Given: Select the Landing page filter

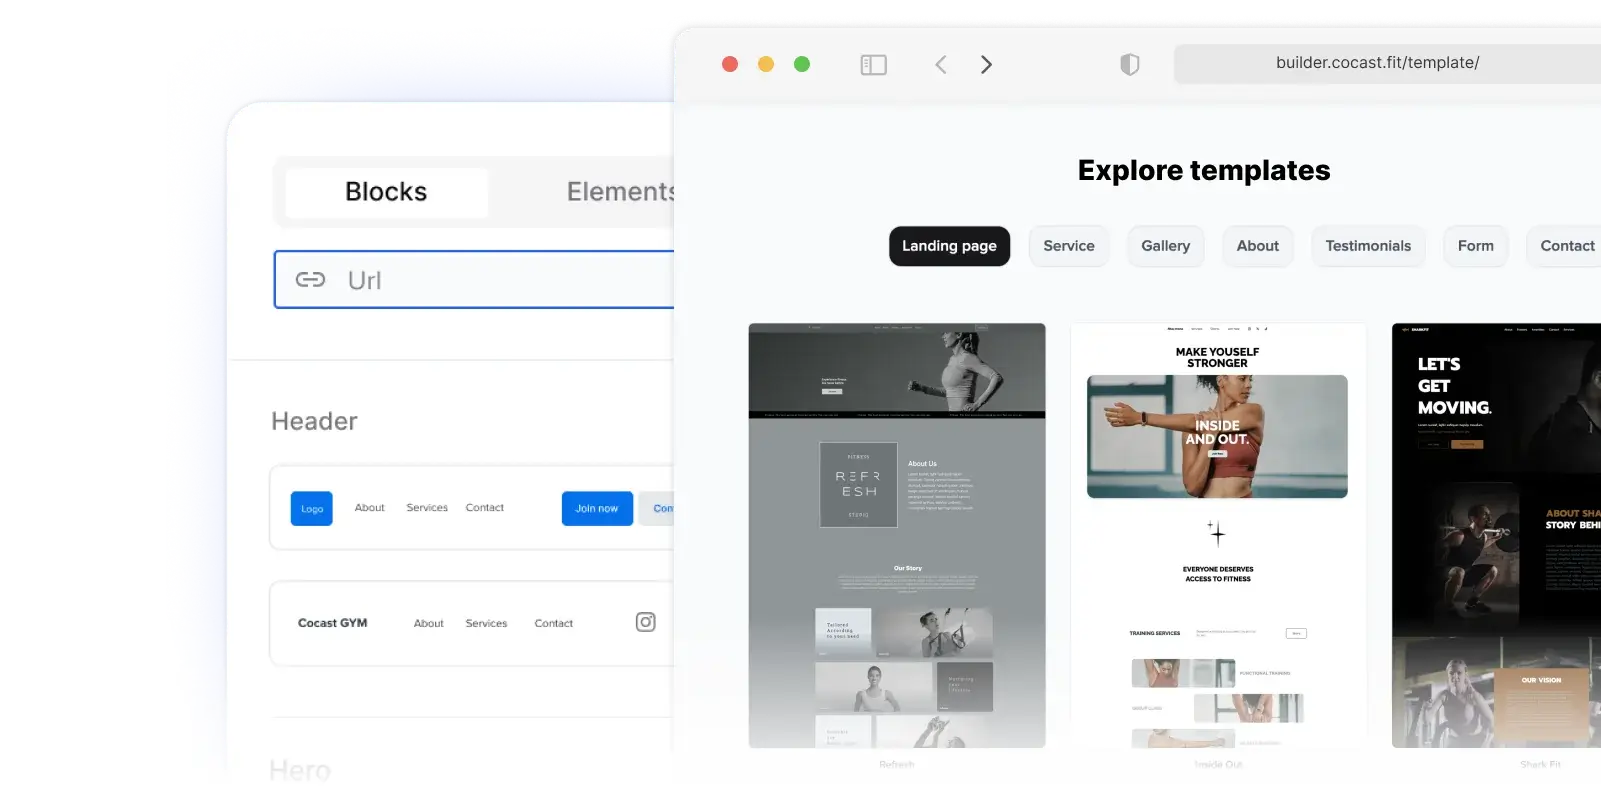Looking at the screenshot, I should pyautogui.click(x=949, y=246).
